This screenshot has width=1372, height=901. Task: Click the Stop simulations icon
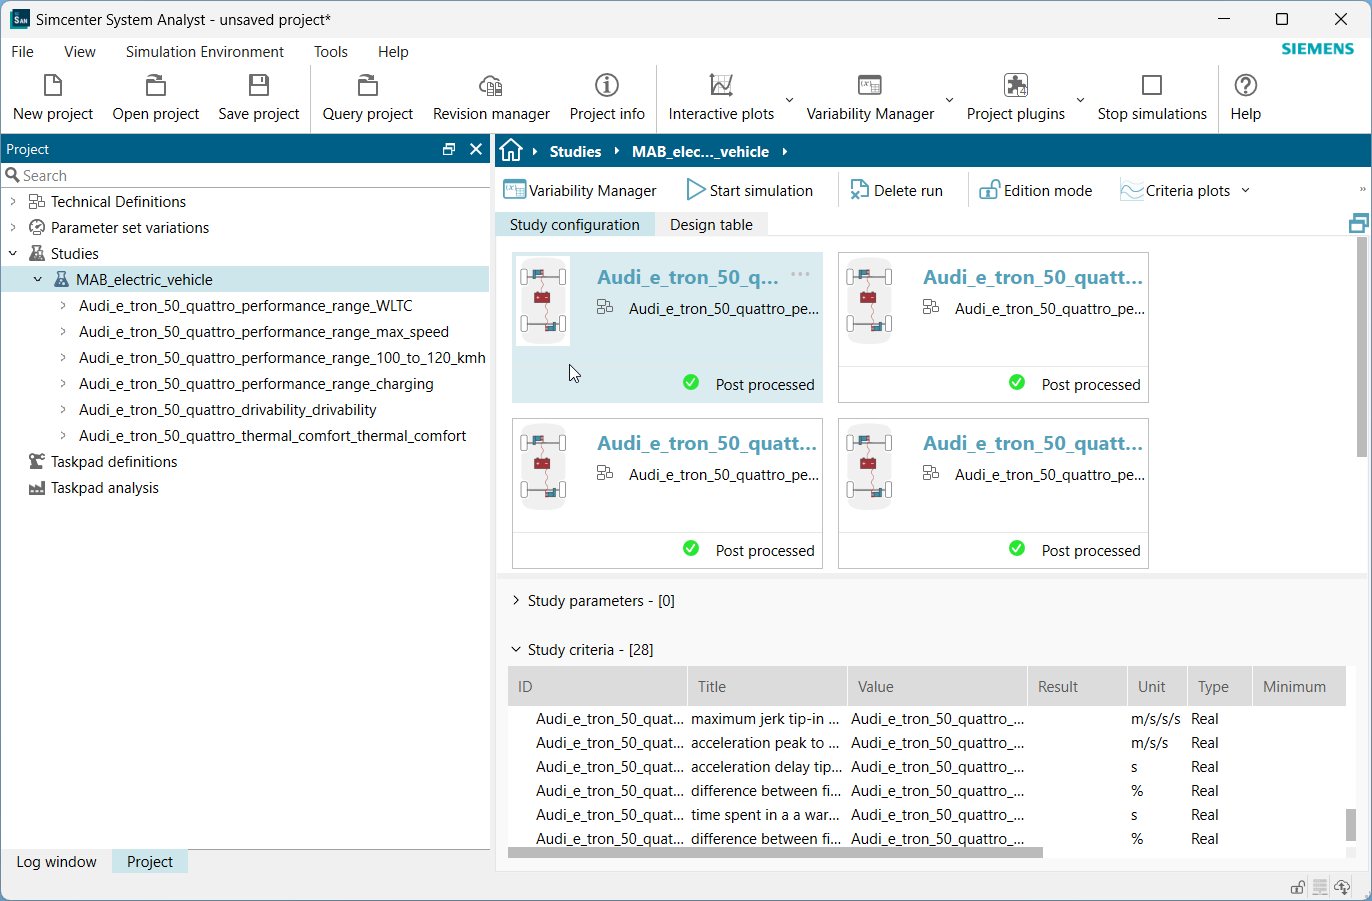click(1152, 86)
